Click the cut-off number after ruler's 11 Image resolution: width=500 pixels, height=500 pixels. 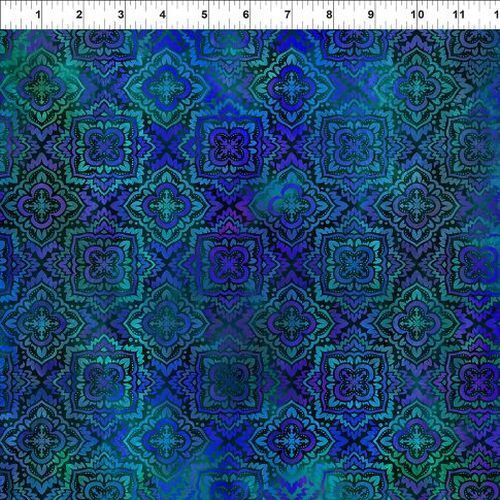tap(497, 14)
